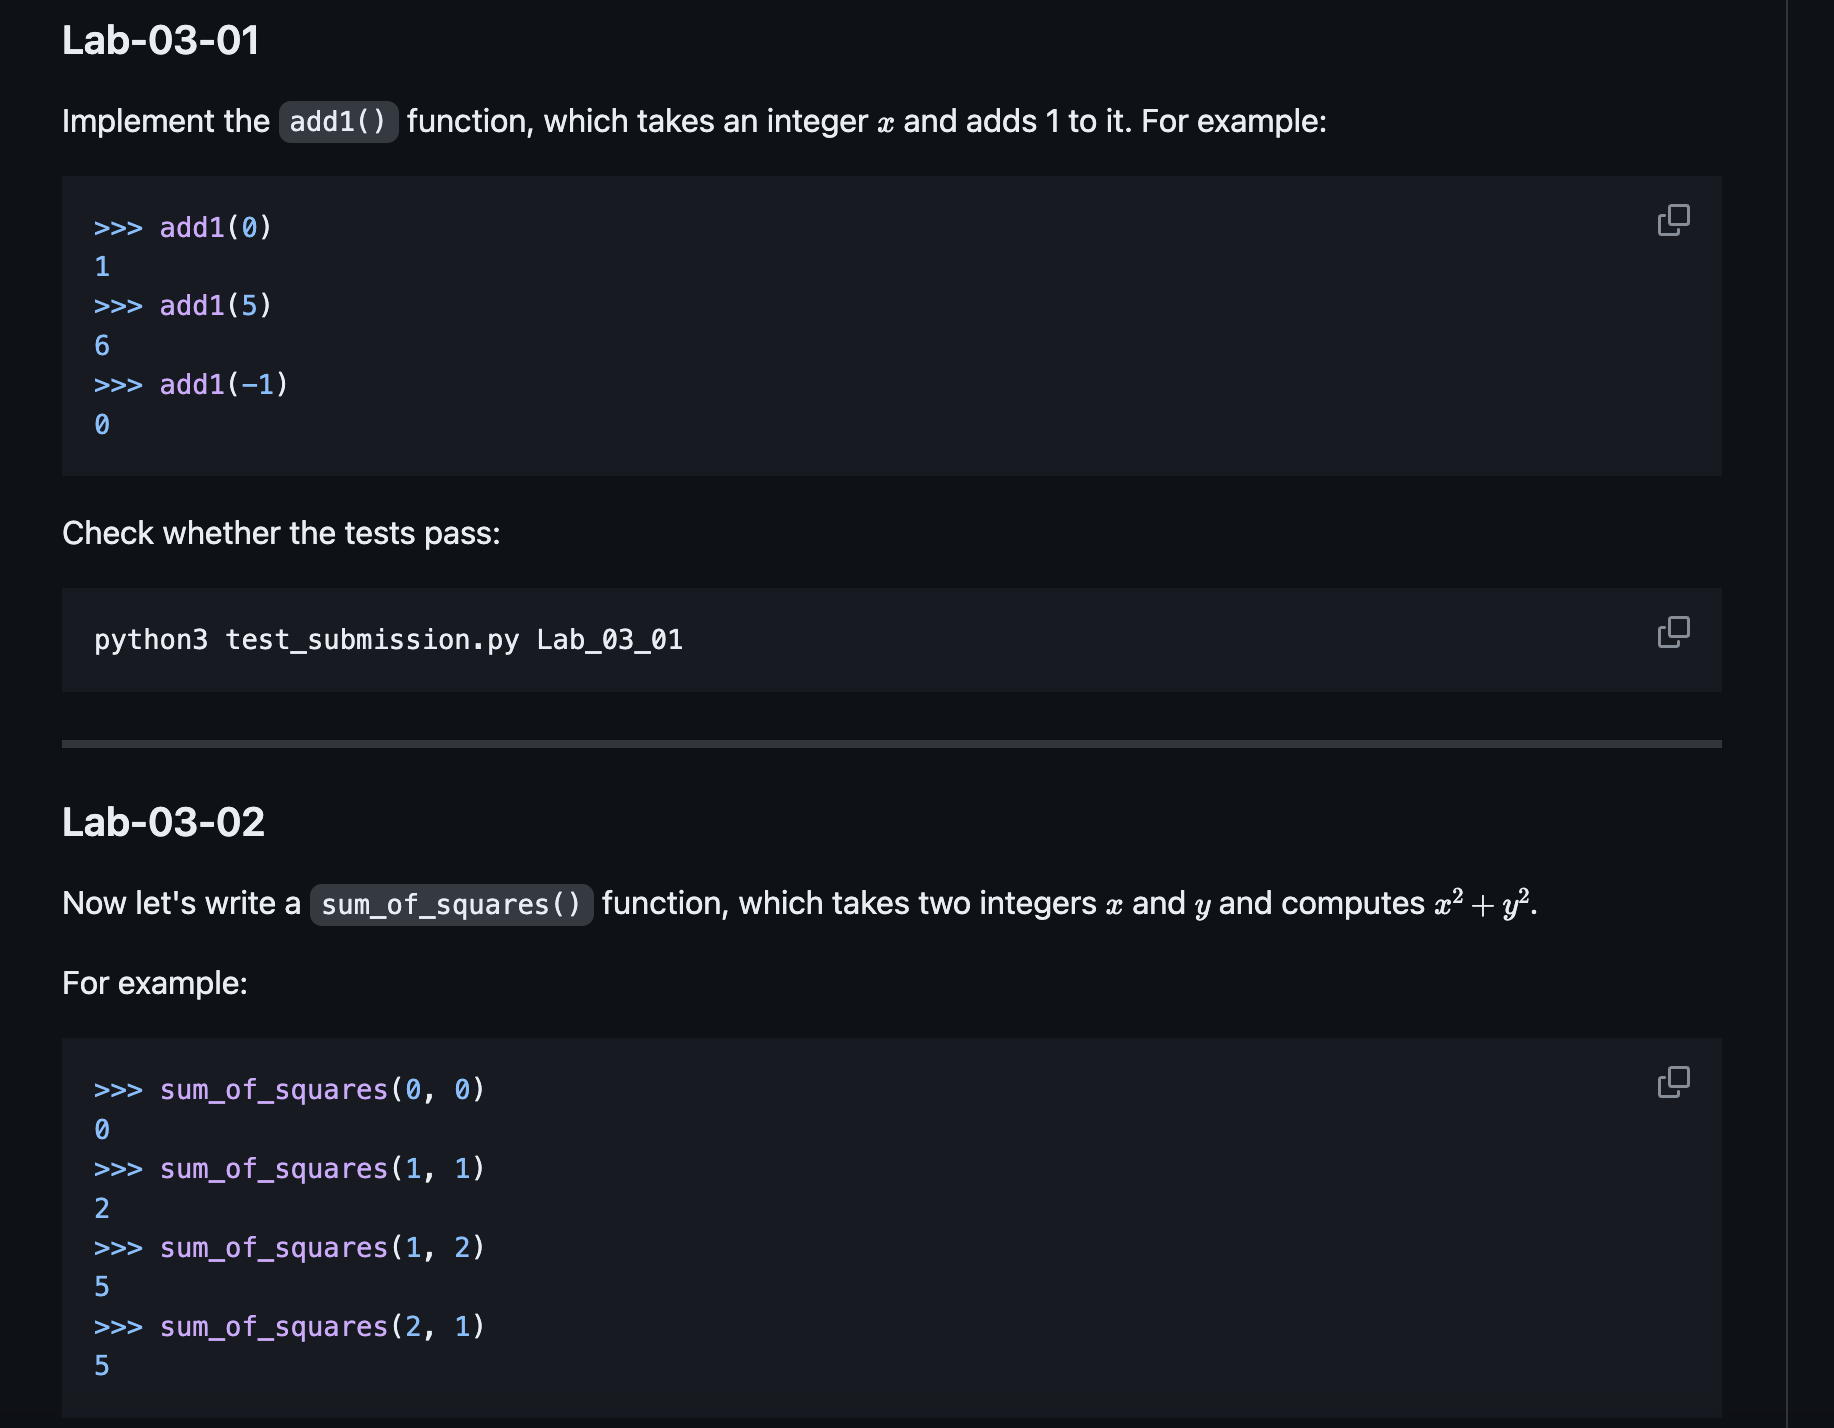Click the output 6 under add1(5)
Image resolution: width=1834 pixels, height=1428 pixels.
click(102, 346)
